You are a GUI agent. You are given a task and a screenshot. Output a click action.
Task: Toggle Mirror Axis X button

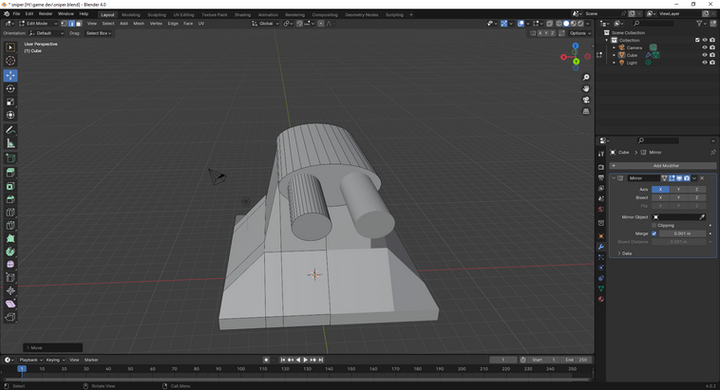tap(660, 190)
